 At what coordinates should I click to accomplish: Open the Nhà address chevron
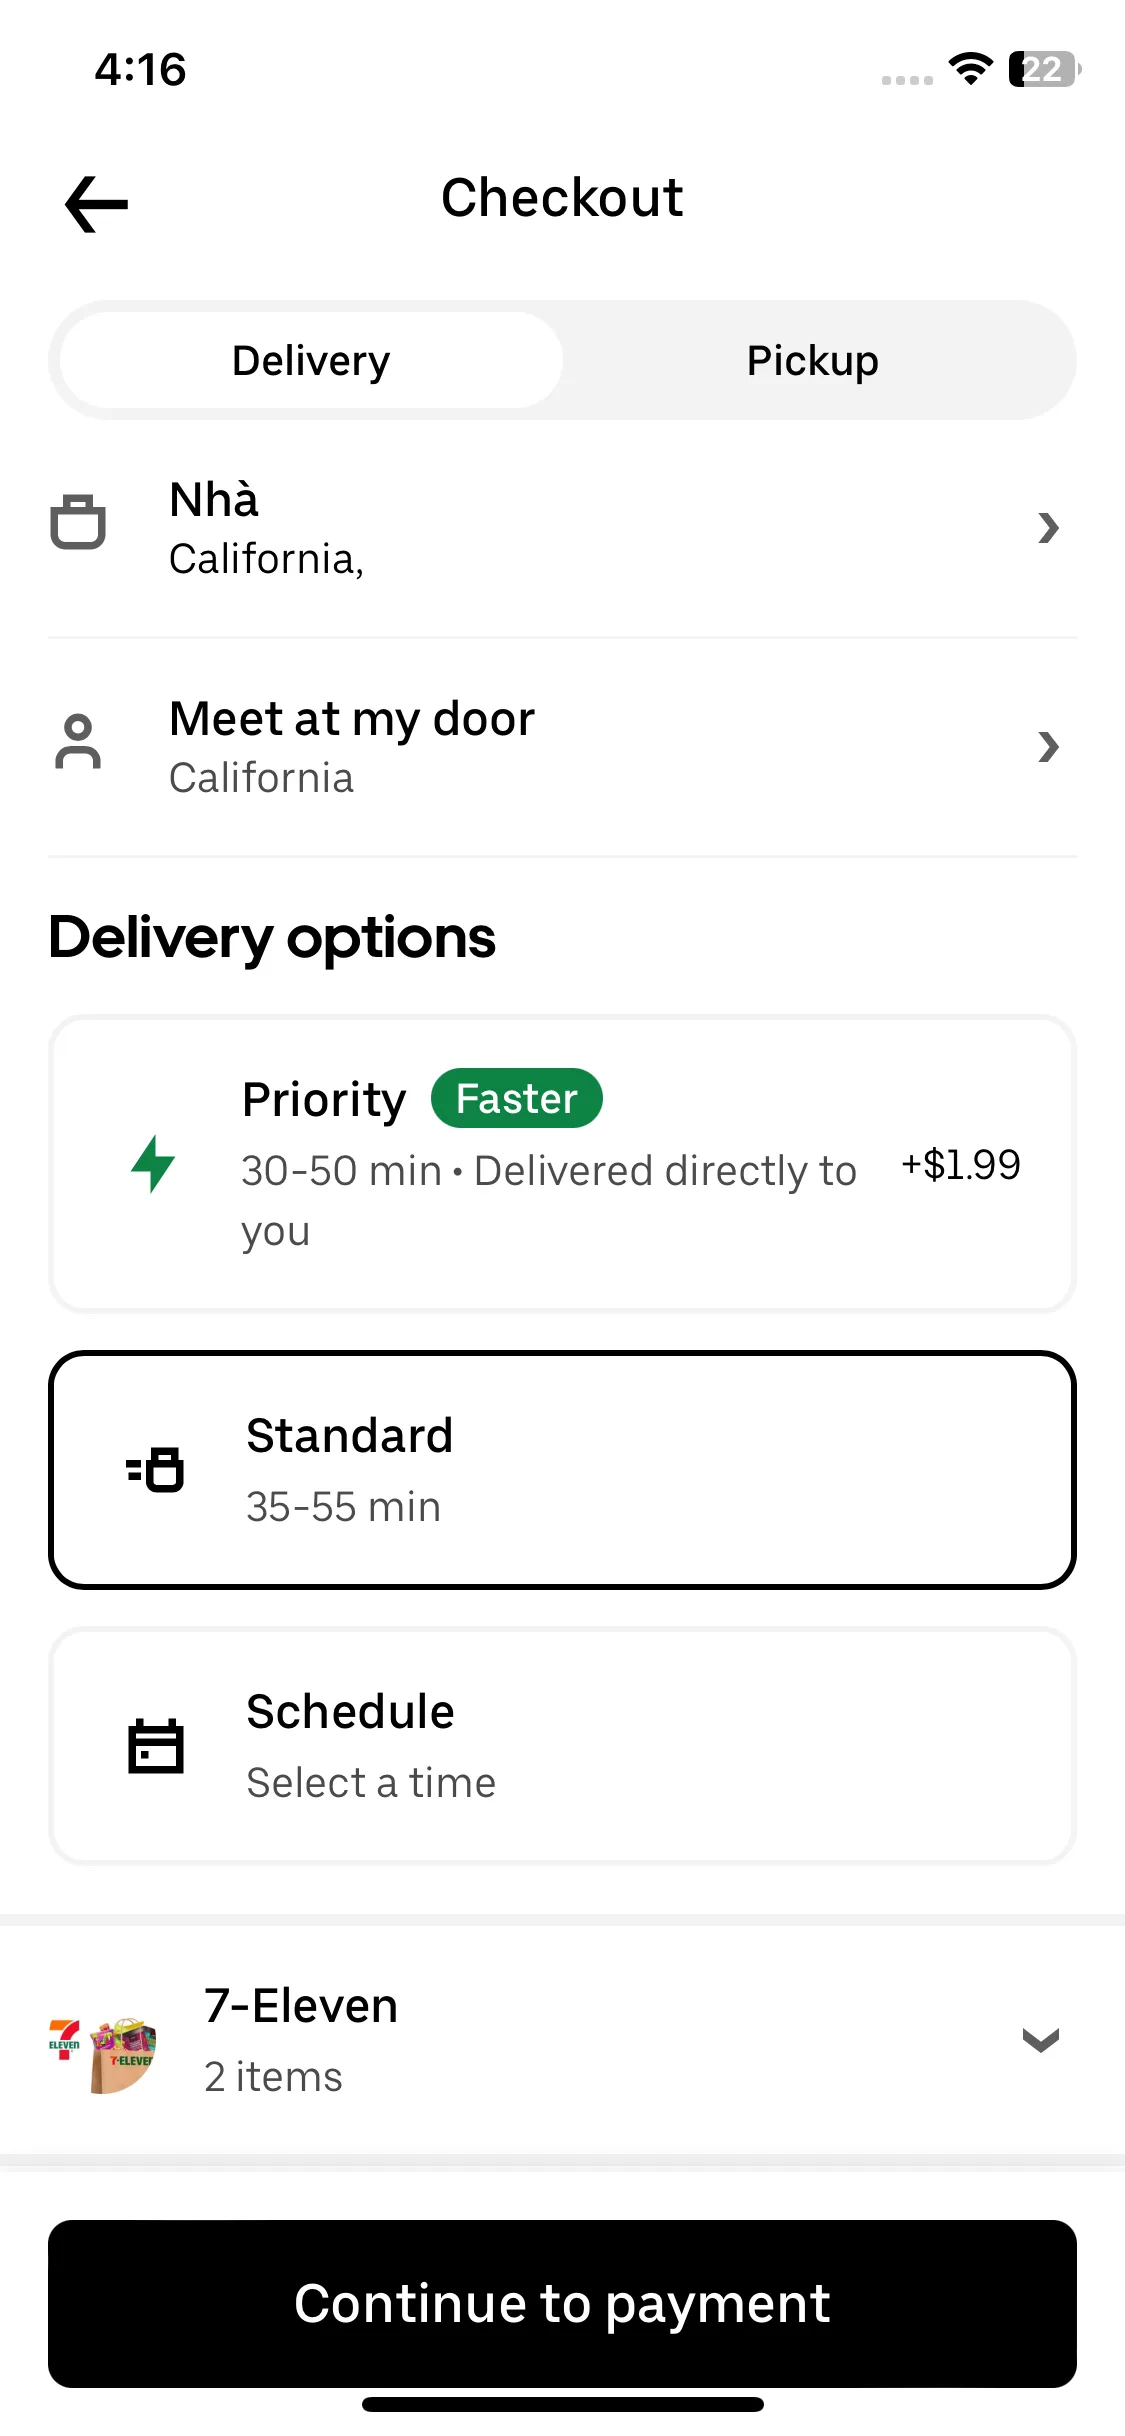coord(1048,527)
